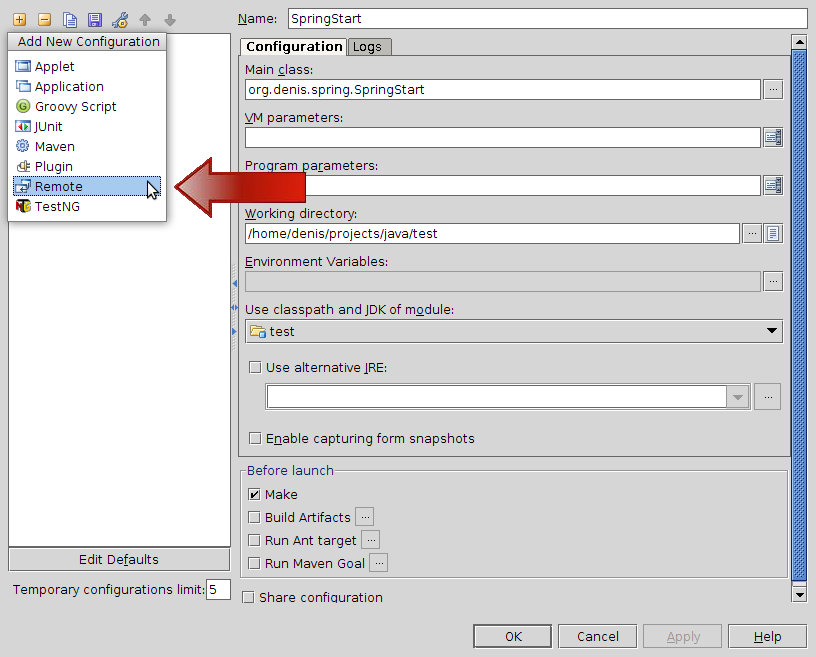Screen dimensions: 816x657
Task: Open Run Maven Goal ellipsis button
Action: coord(379,563)
